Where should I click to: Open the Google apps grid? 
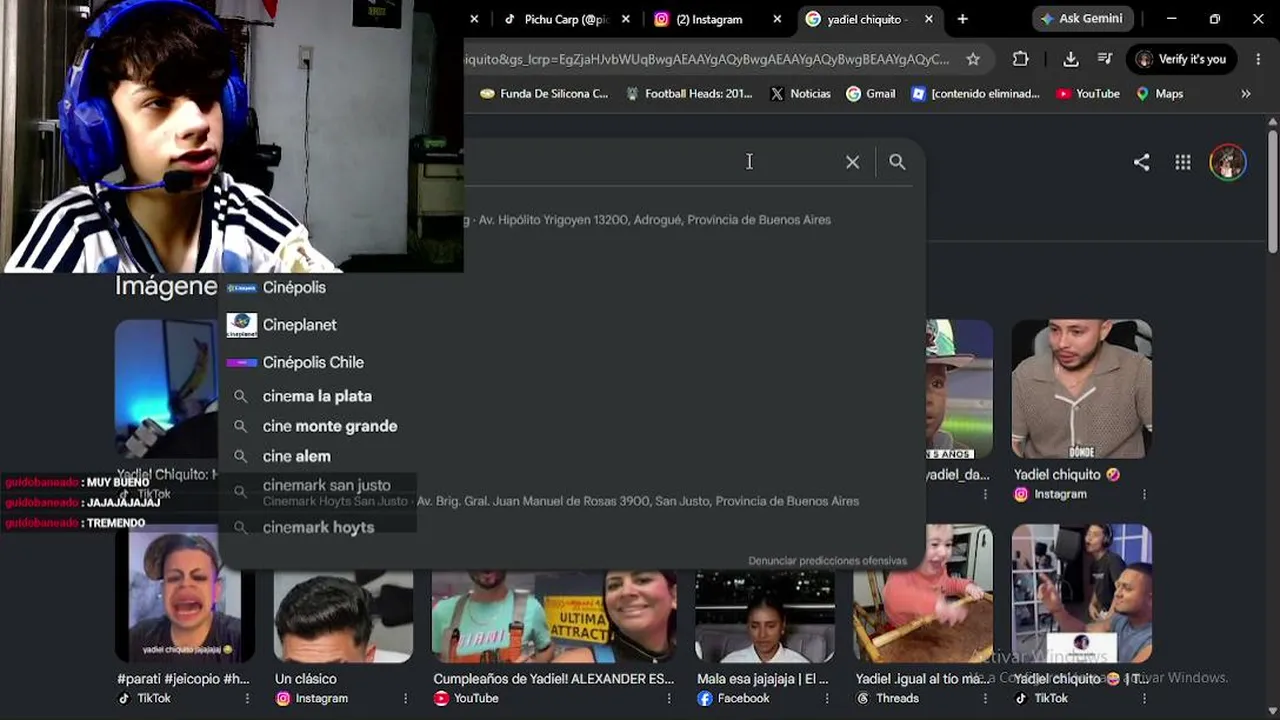pos(1183,162)
